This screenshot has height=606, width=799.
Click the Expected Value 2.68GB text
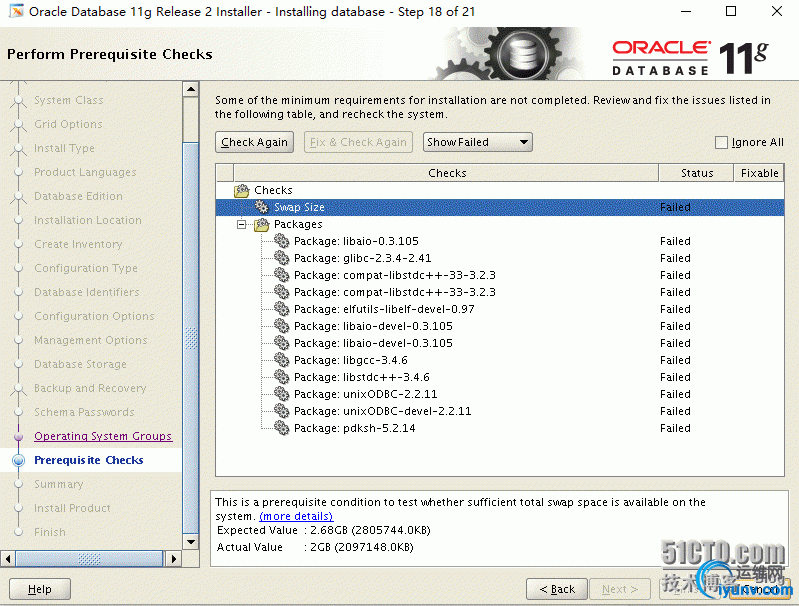[324, 530]
